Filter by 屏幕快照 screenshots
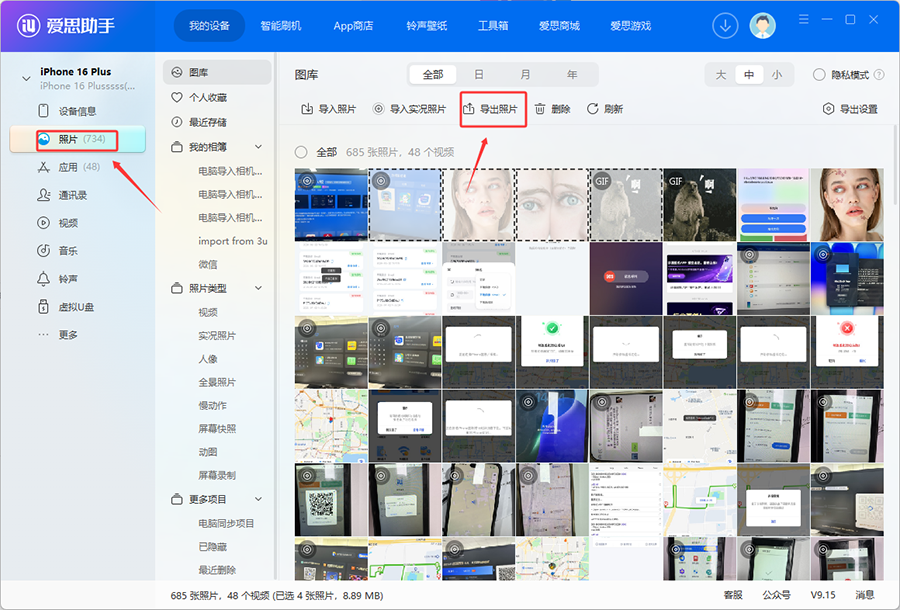 coord(217,429)
